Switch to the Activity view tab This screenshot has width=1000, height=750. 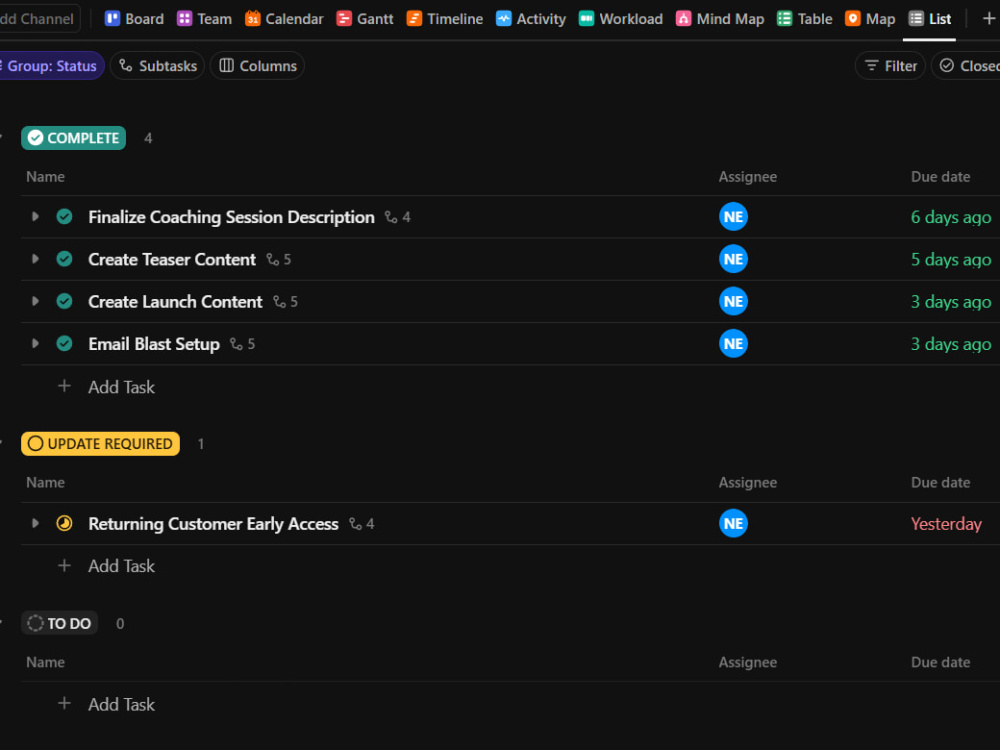[531, 19]
